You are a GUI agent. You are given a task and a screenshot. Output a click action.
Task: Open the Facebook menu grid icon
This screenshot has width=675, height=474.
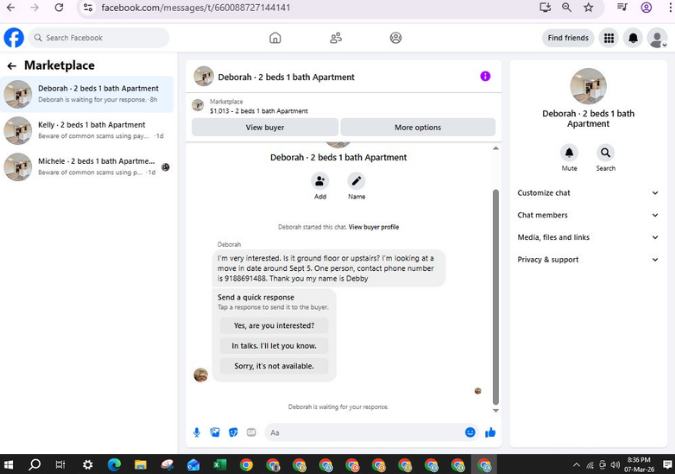point(609,38)
